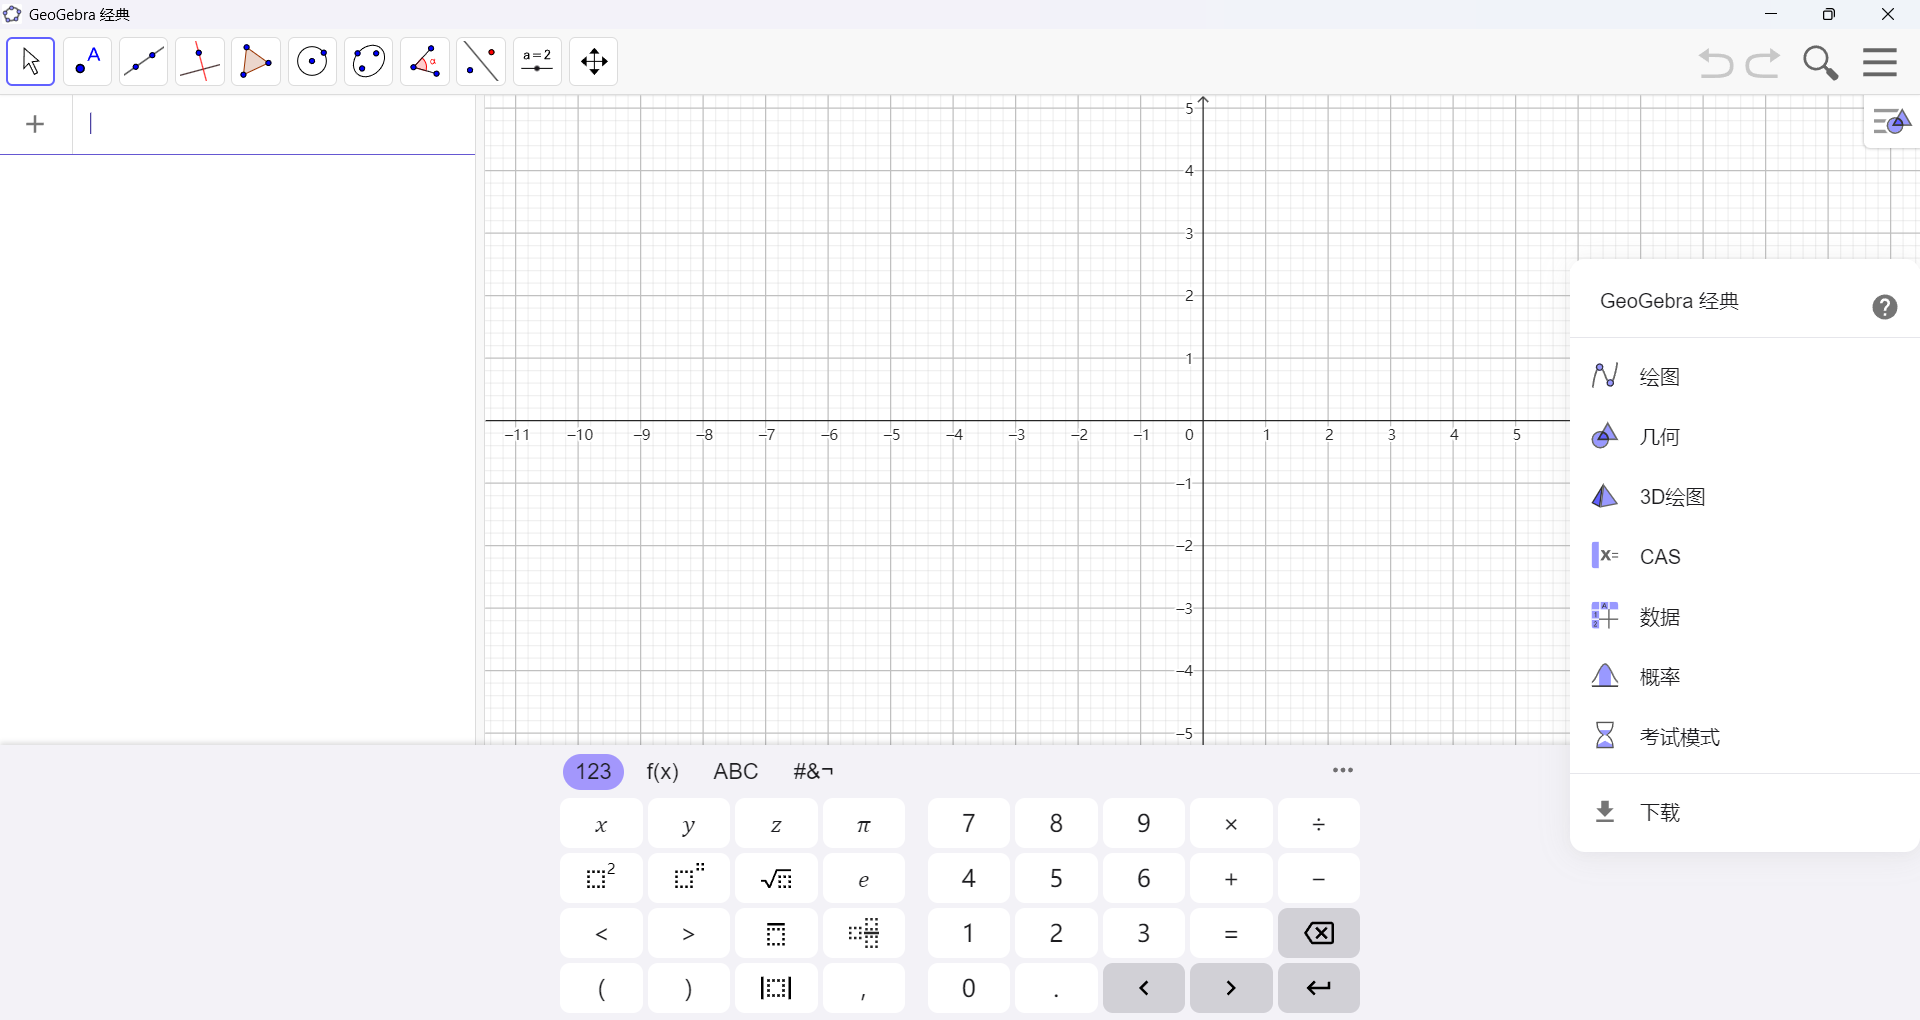
Task: Open keyboard more options dots
Action: 1343,770
